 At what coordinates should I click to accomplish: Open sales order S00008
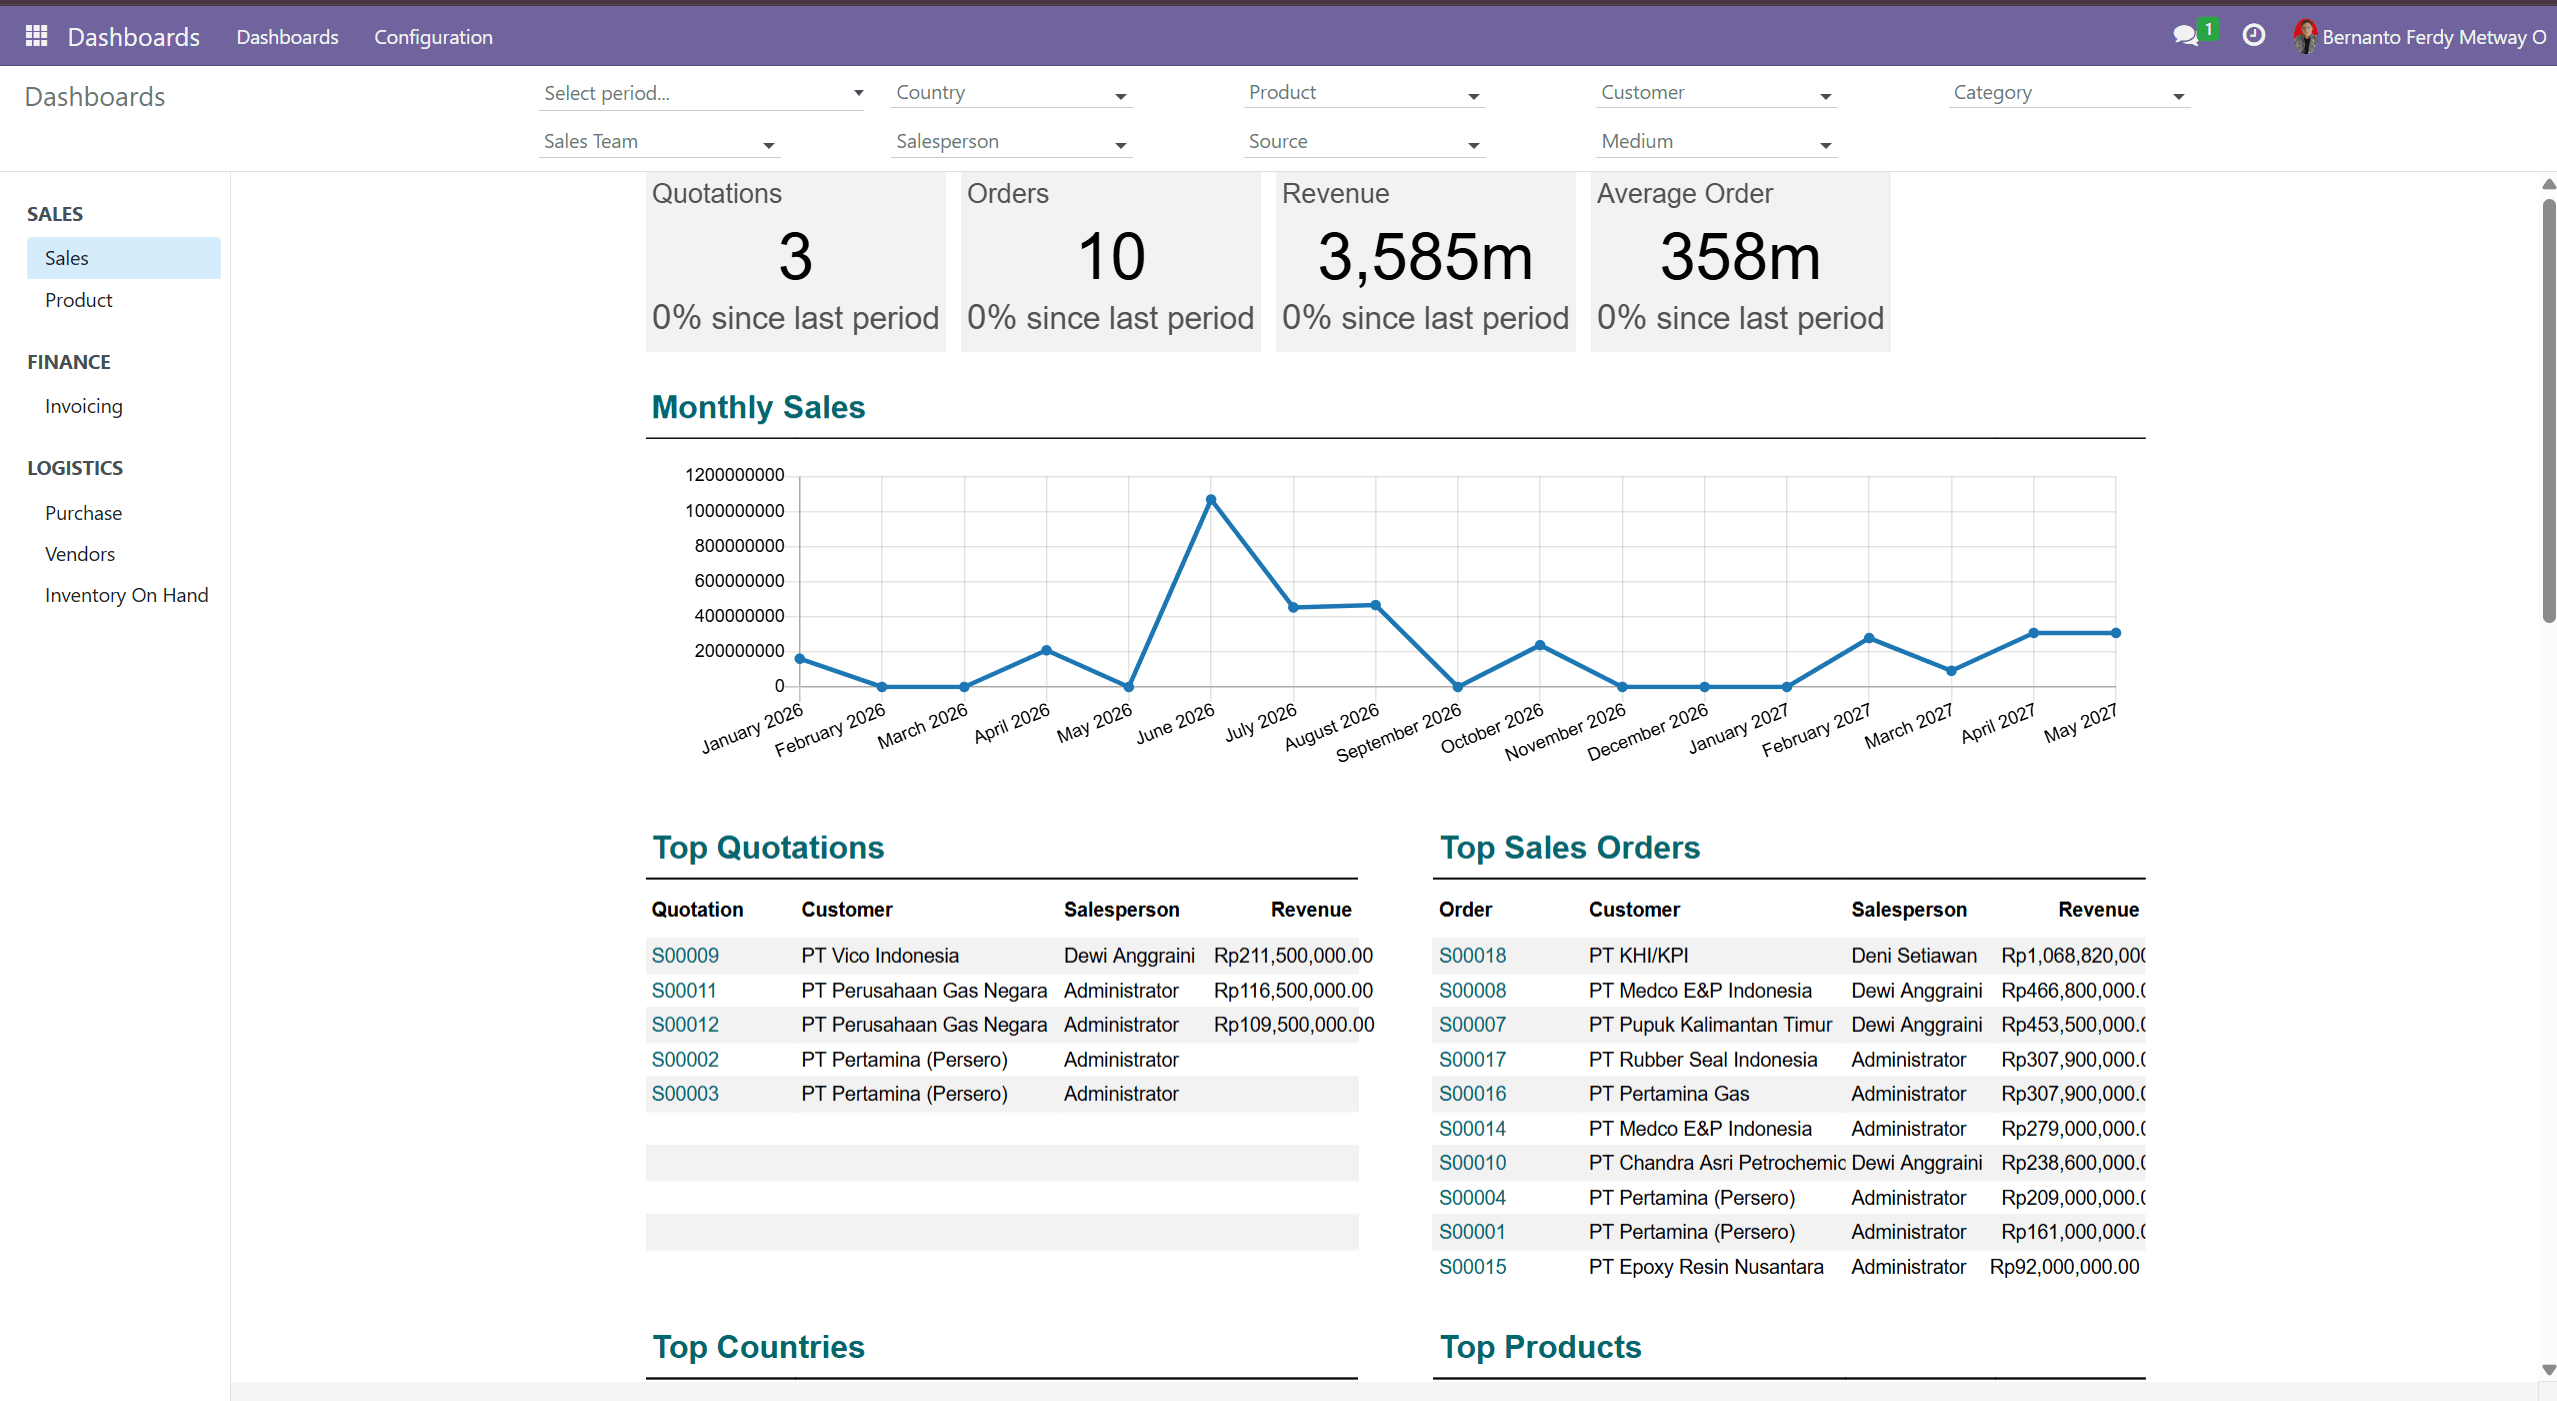(1472, 991)
